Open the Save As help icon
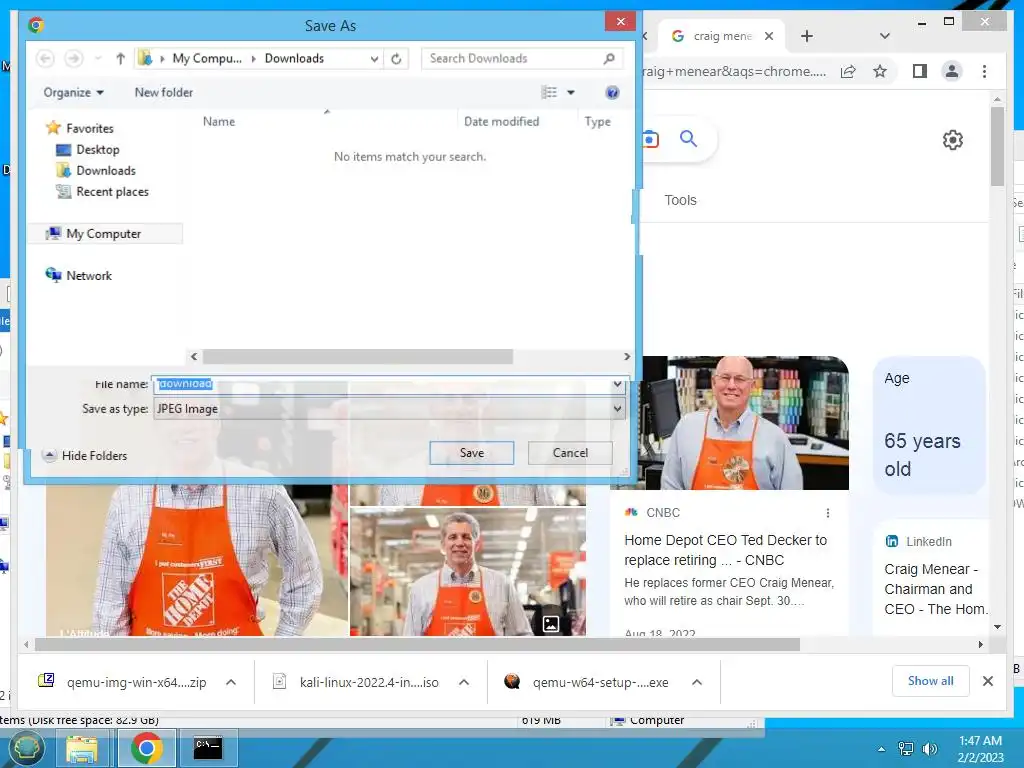1024x768 pixels. 612,93
